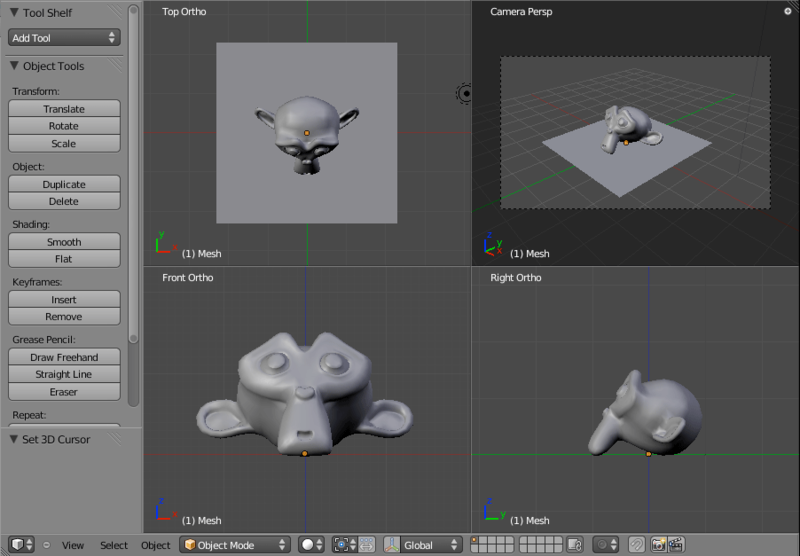The width and height of the screenshot is (800, 556).
Task: Click the orange cube Object Mode icon
Action: [190, 545]
